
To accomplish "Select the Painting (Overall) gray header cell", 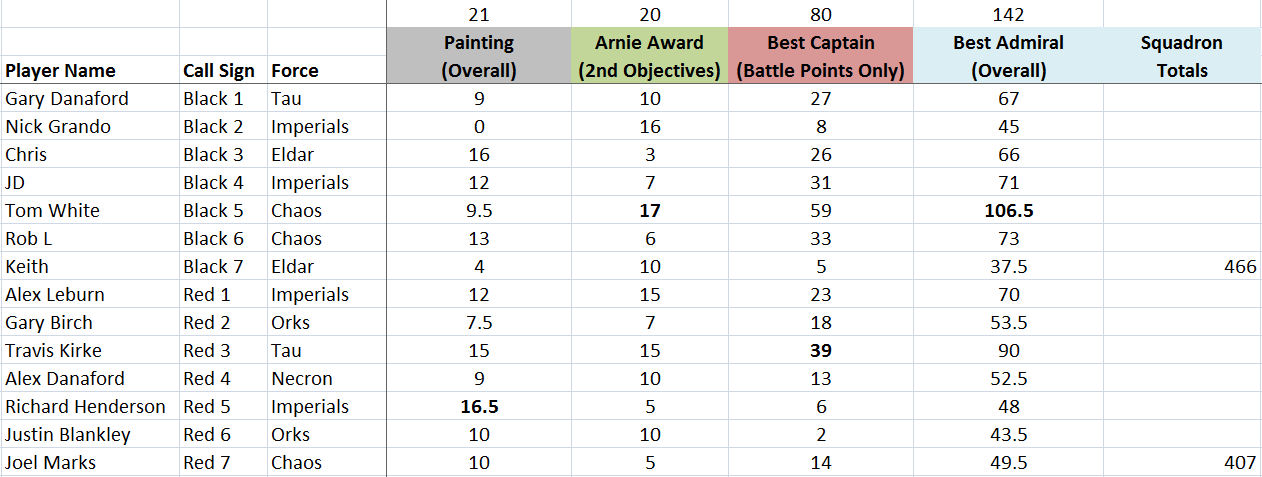I will tap(478, 56).
